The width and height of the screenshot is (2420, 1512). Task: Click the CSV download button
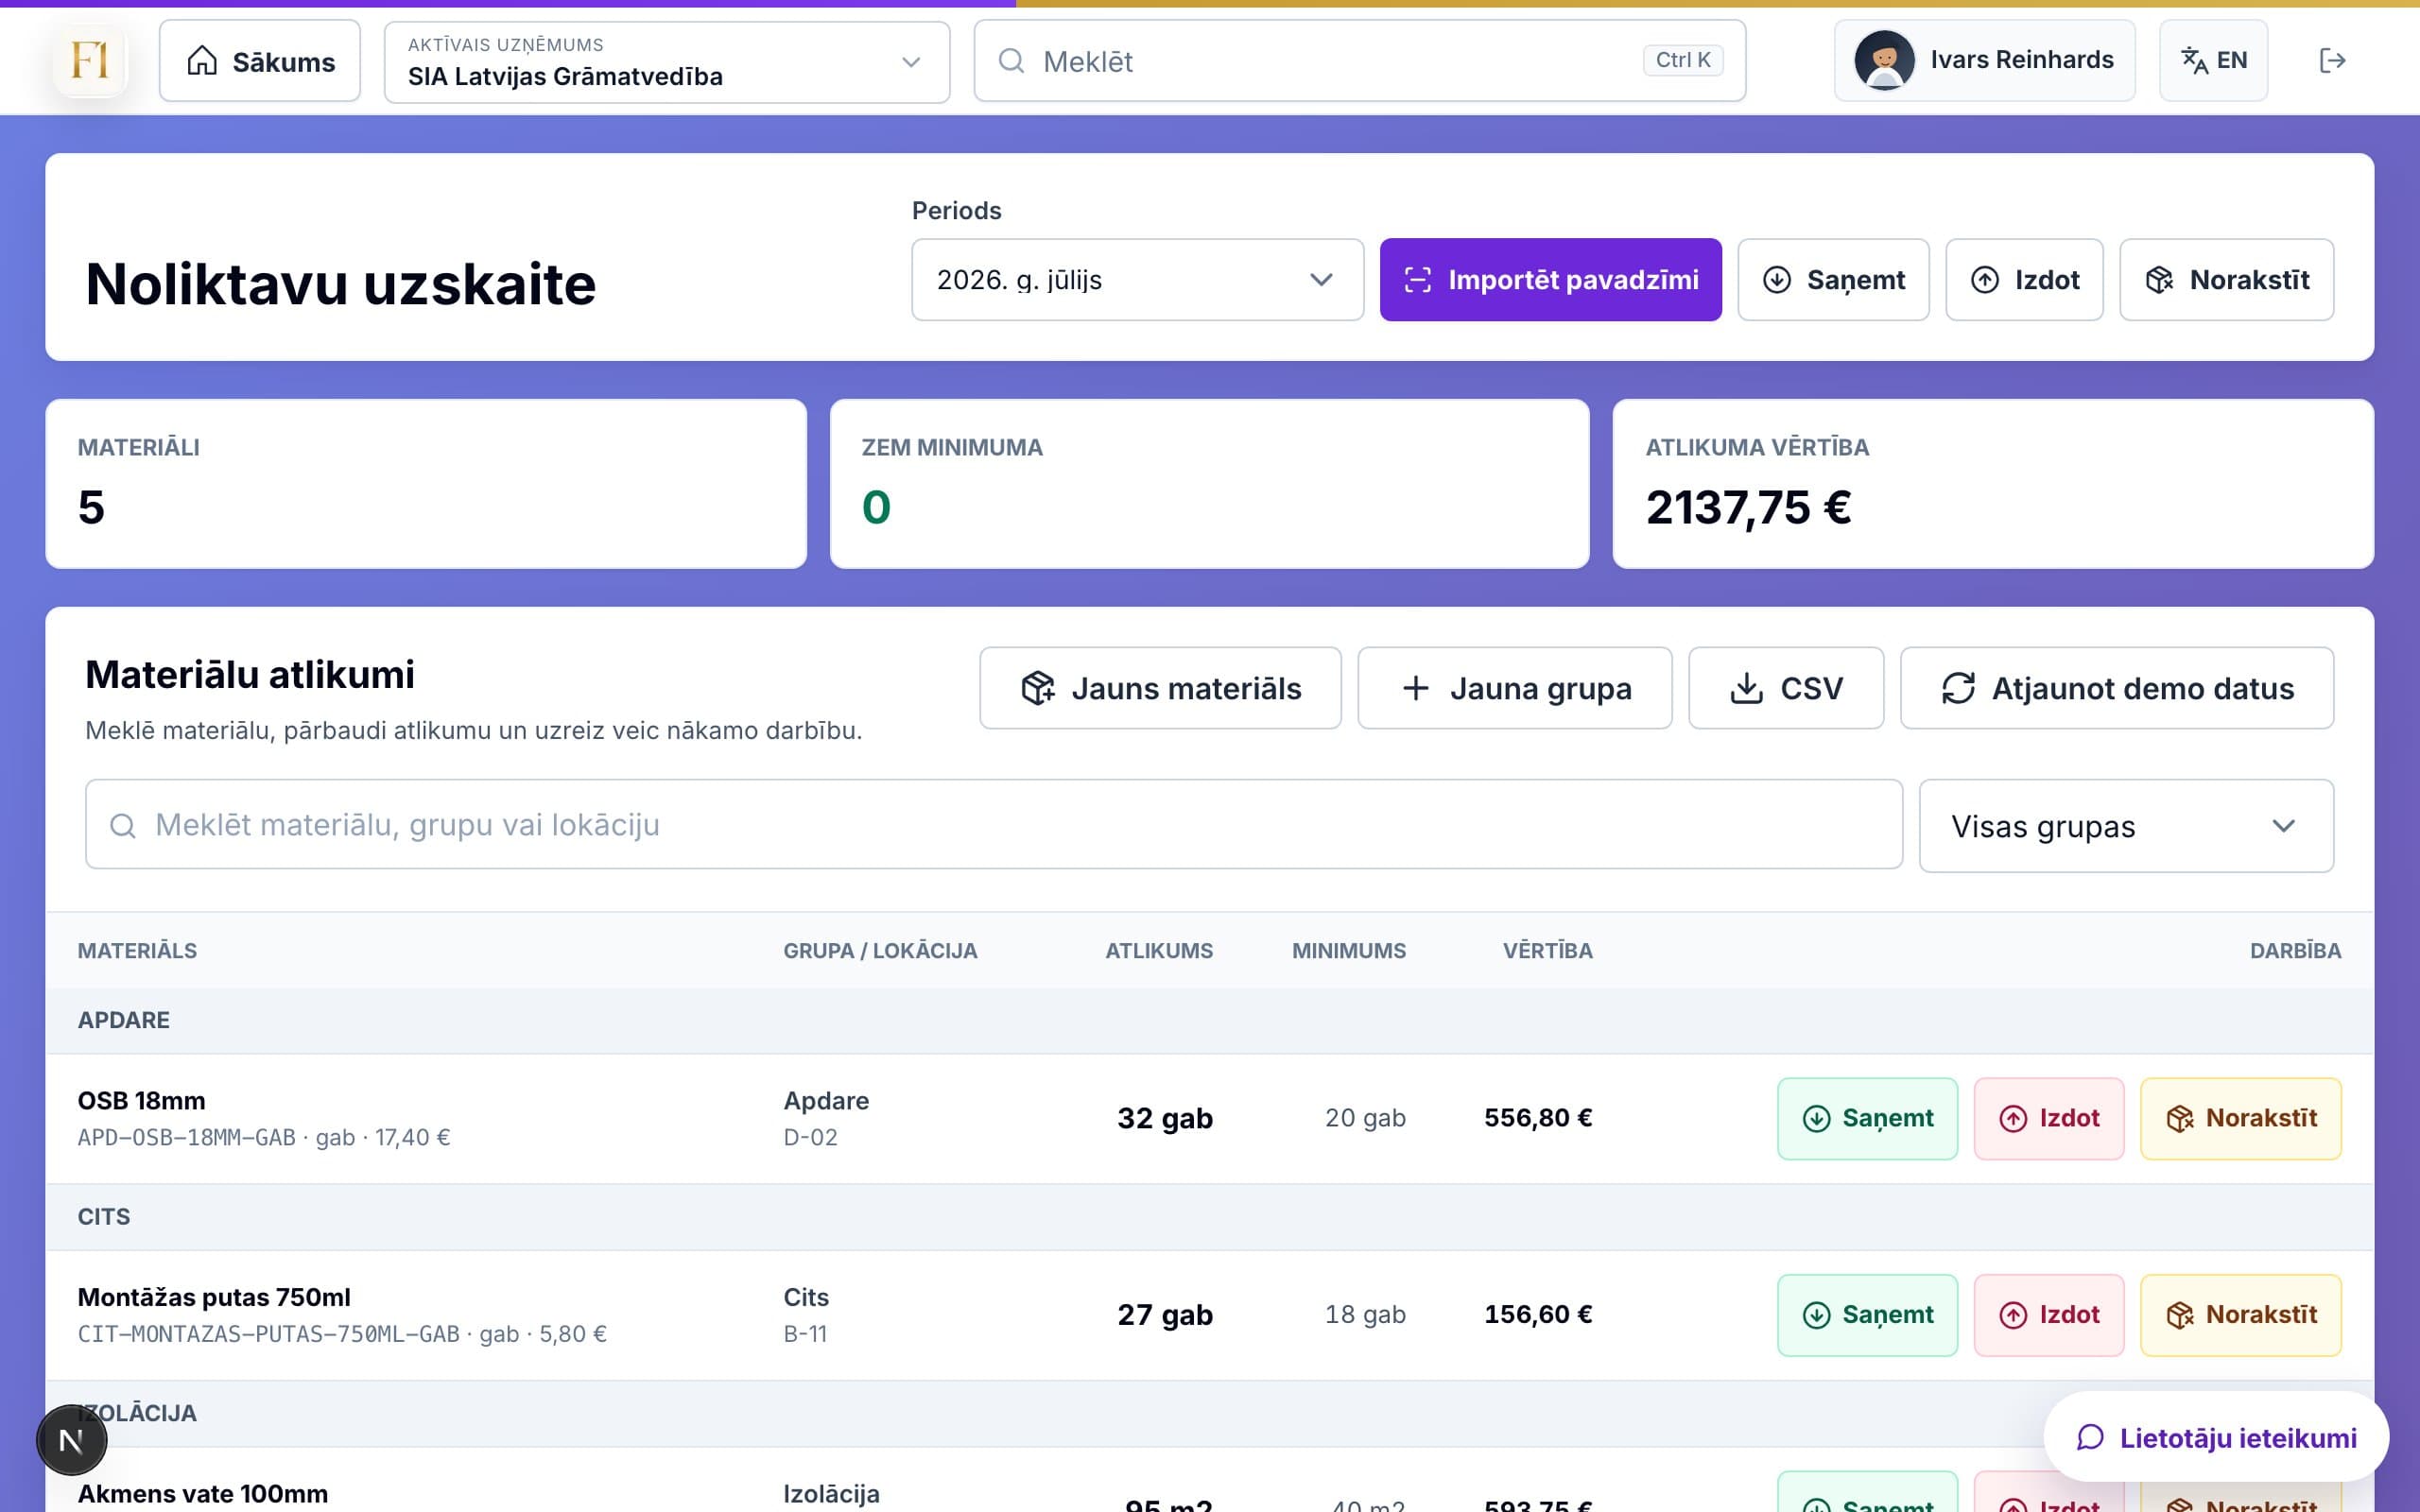tap(1786, 688)
